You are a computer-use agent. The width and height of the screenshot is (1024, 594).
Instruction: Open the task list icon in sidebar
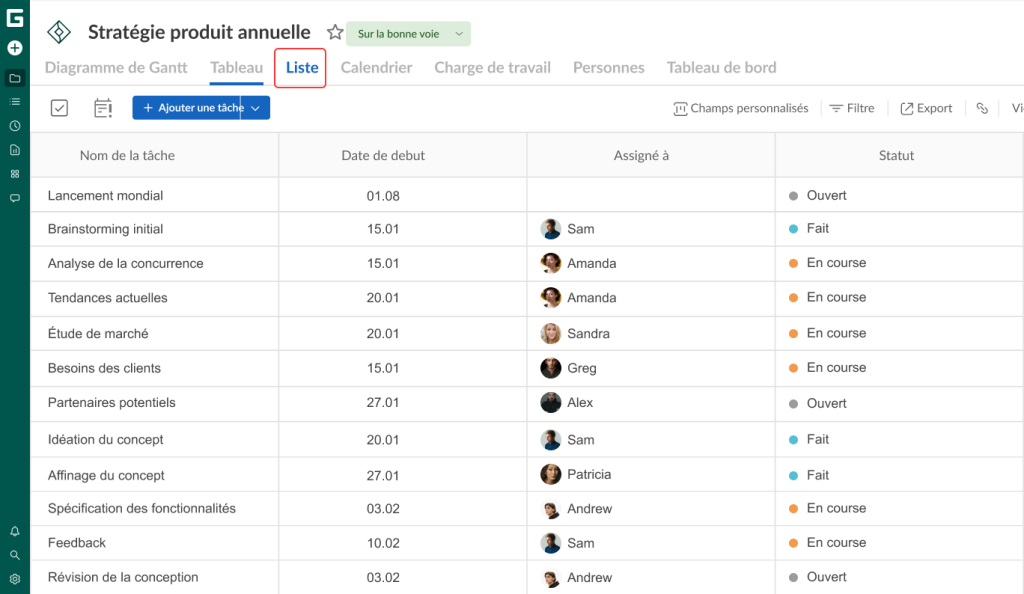pos(14,102)
